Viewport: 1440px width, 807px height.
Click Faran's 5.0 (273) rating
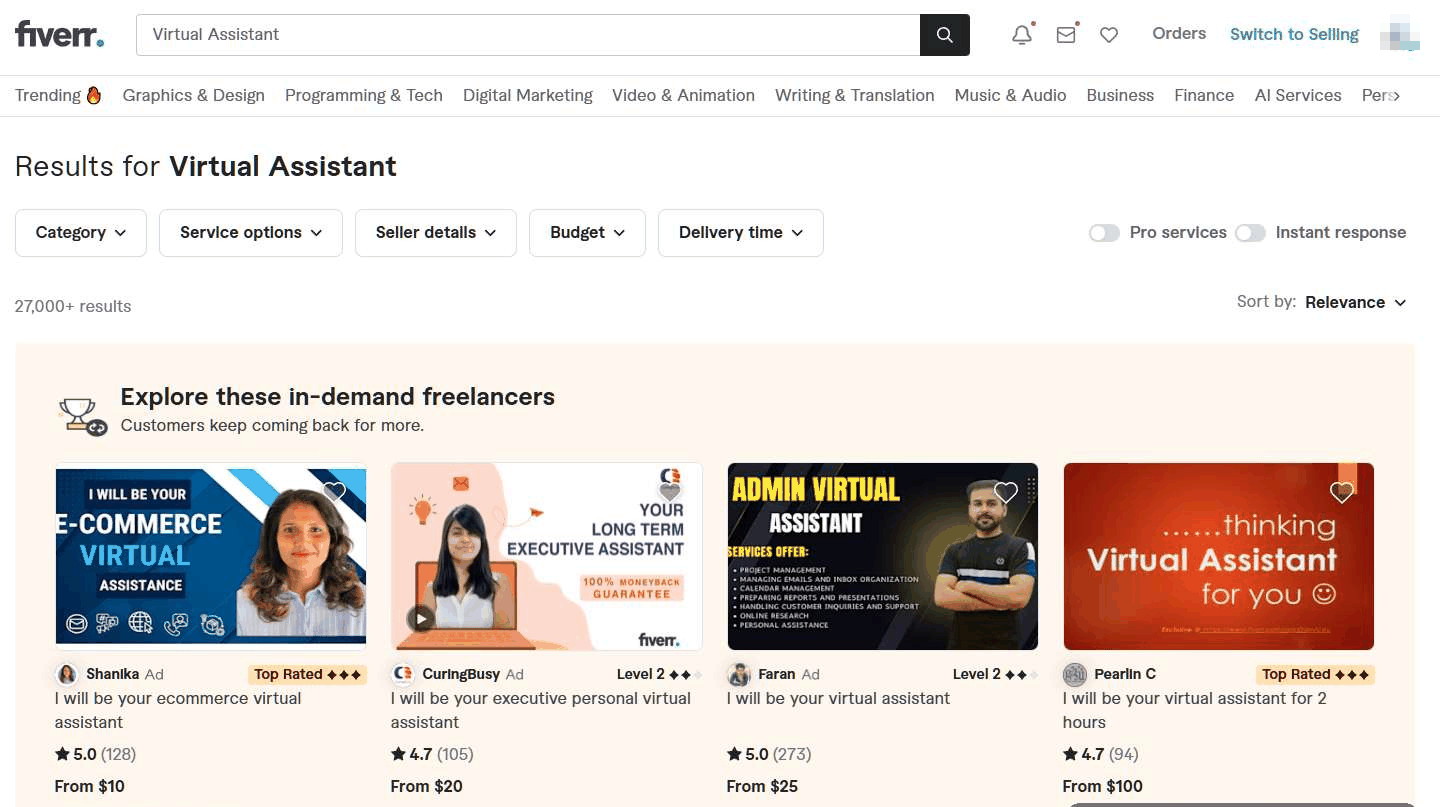click(x=769, y=754)
